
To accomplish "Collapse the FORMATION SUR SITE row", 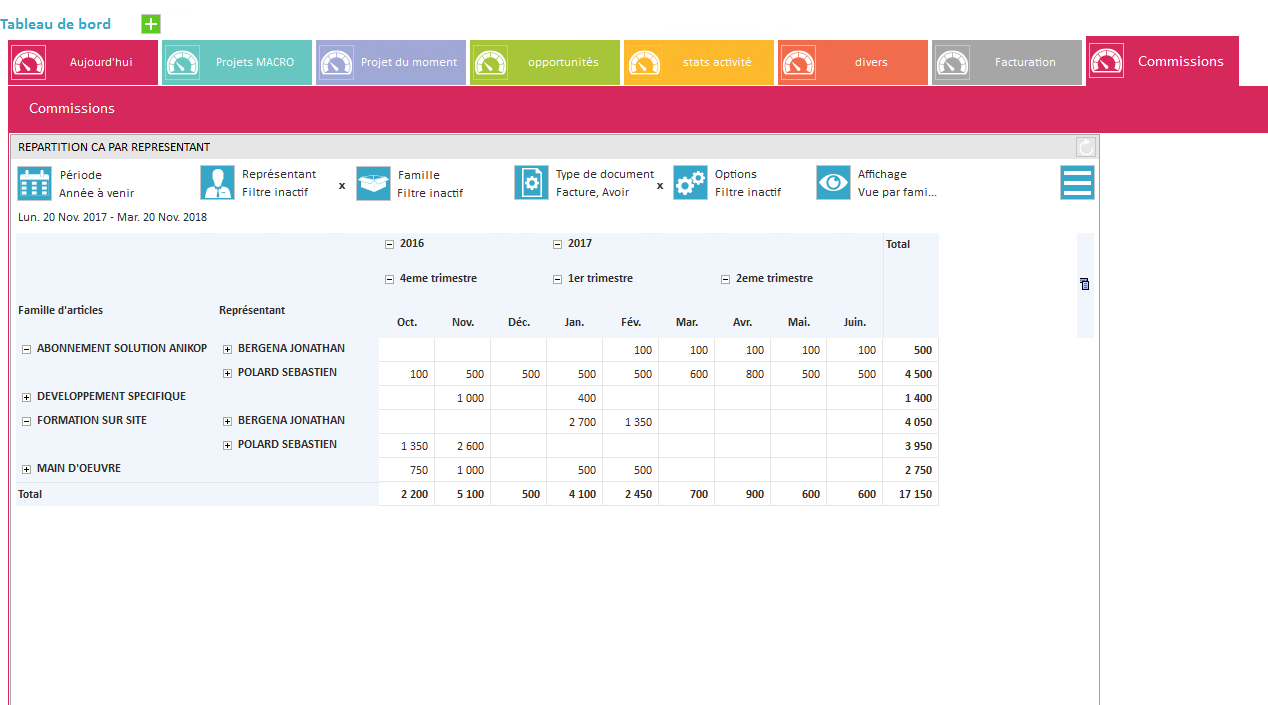I will (26, 421).
